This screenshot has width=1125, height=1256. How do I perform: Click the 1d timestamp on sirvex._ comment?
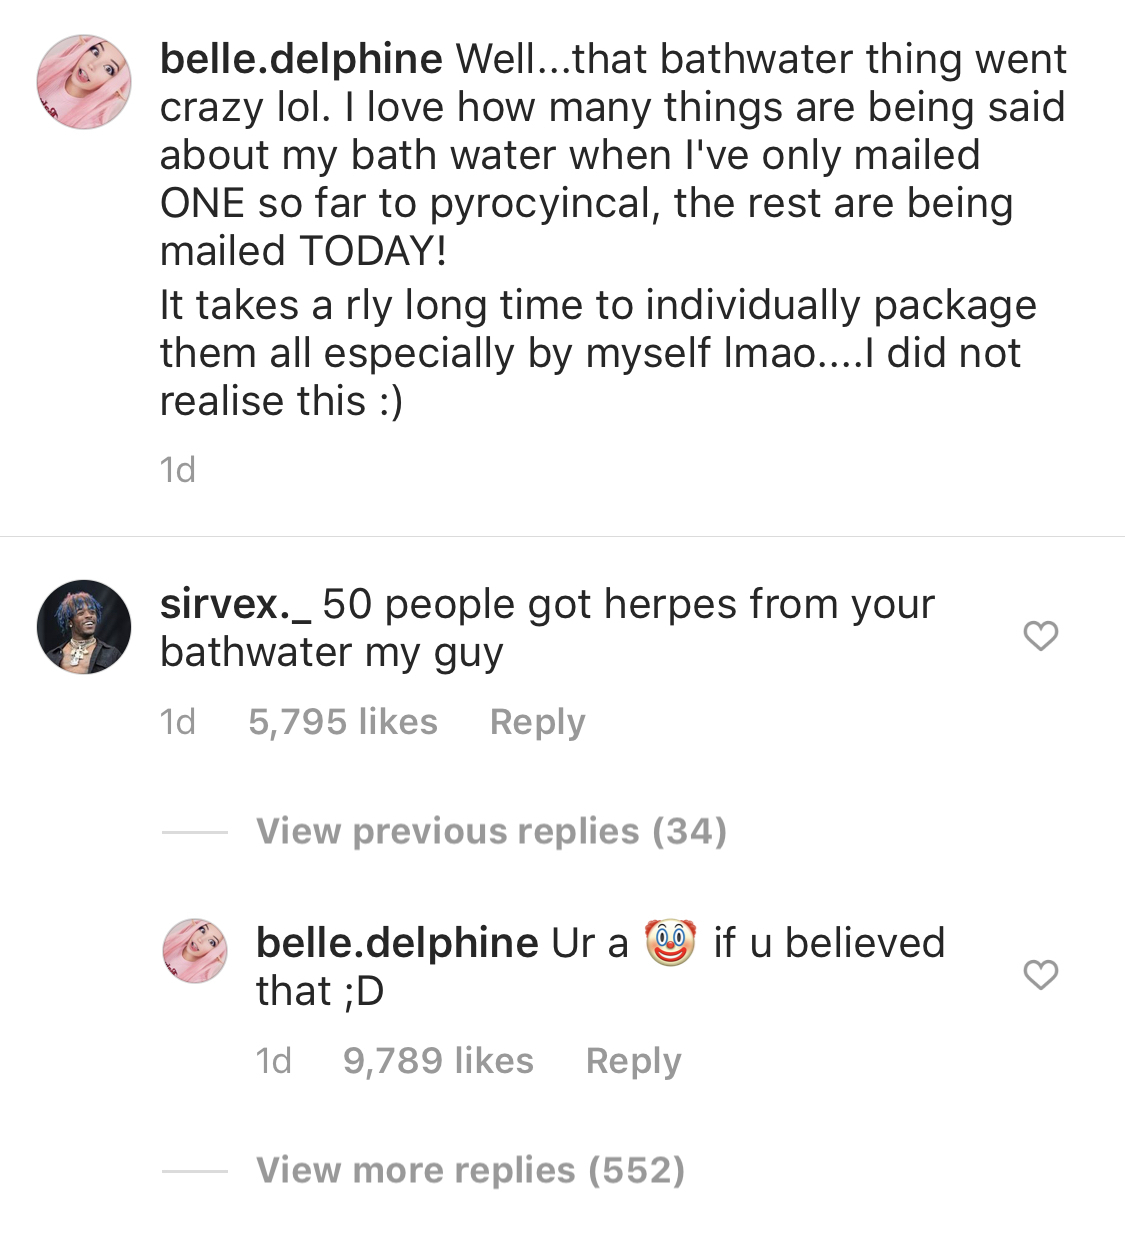pyautogui.click(x=178, y=722)
